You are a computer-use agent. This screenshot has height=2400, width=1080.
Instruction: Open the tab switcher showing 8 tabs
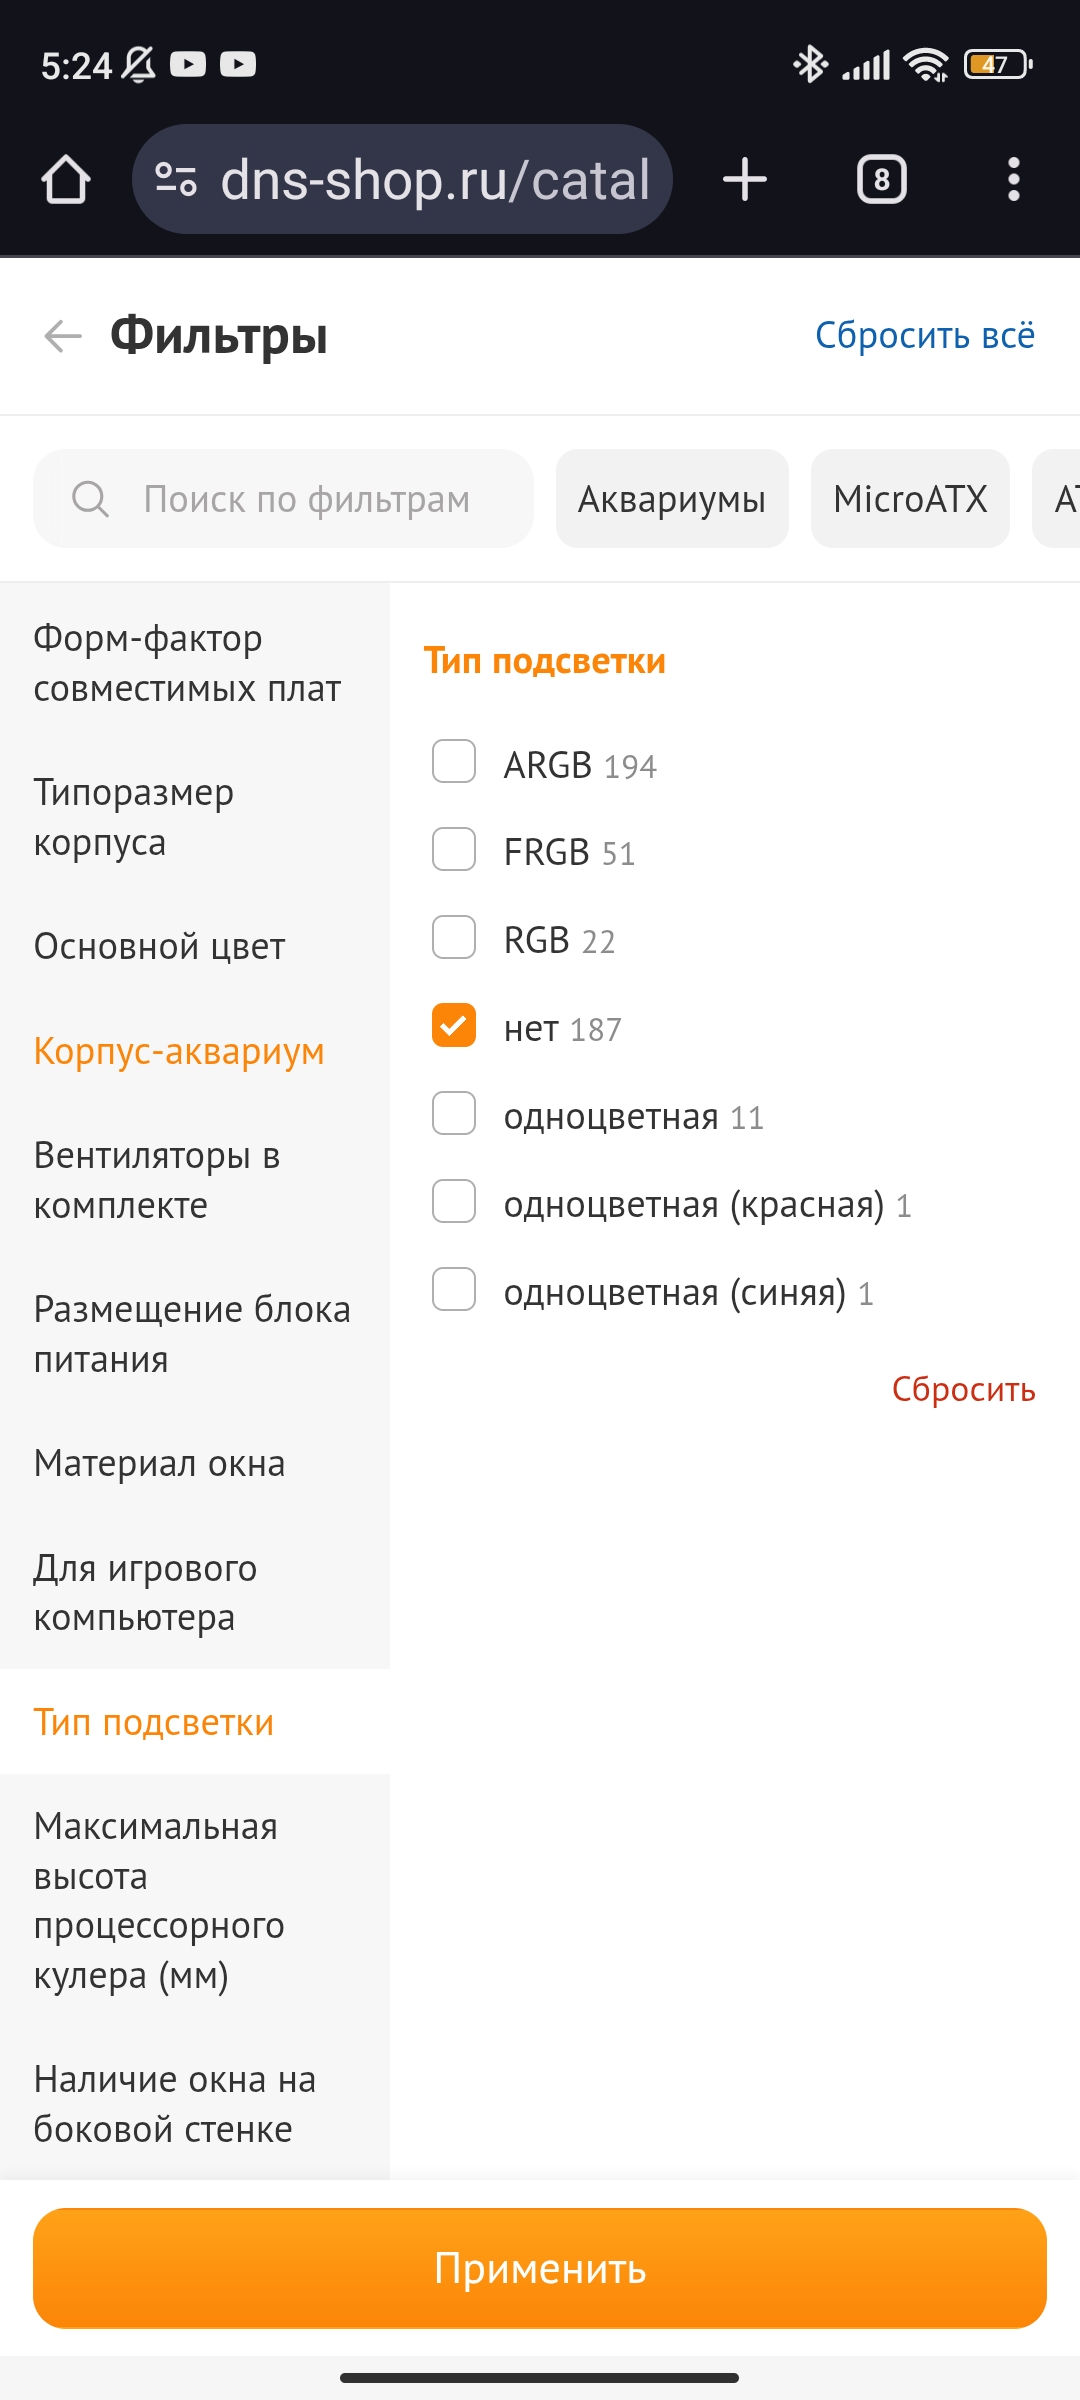[881, 180]
